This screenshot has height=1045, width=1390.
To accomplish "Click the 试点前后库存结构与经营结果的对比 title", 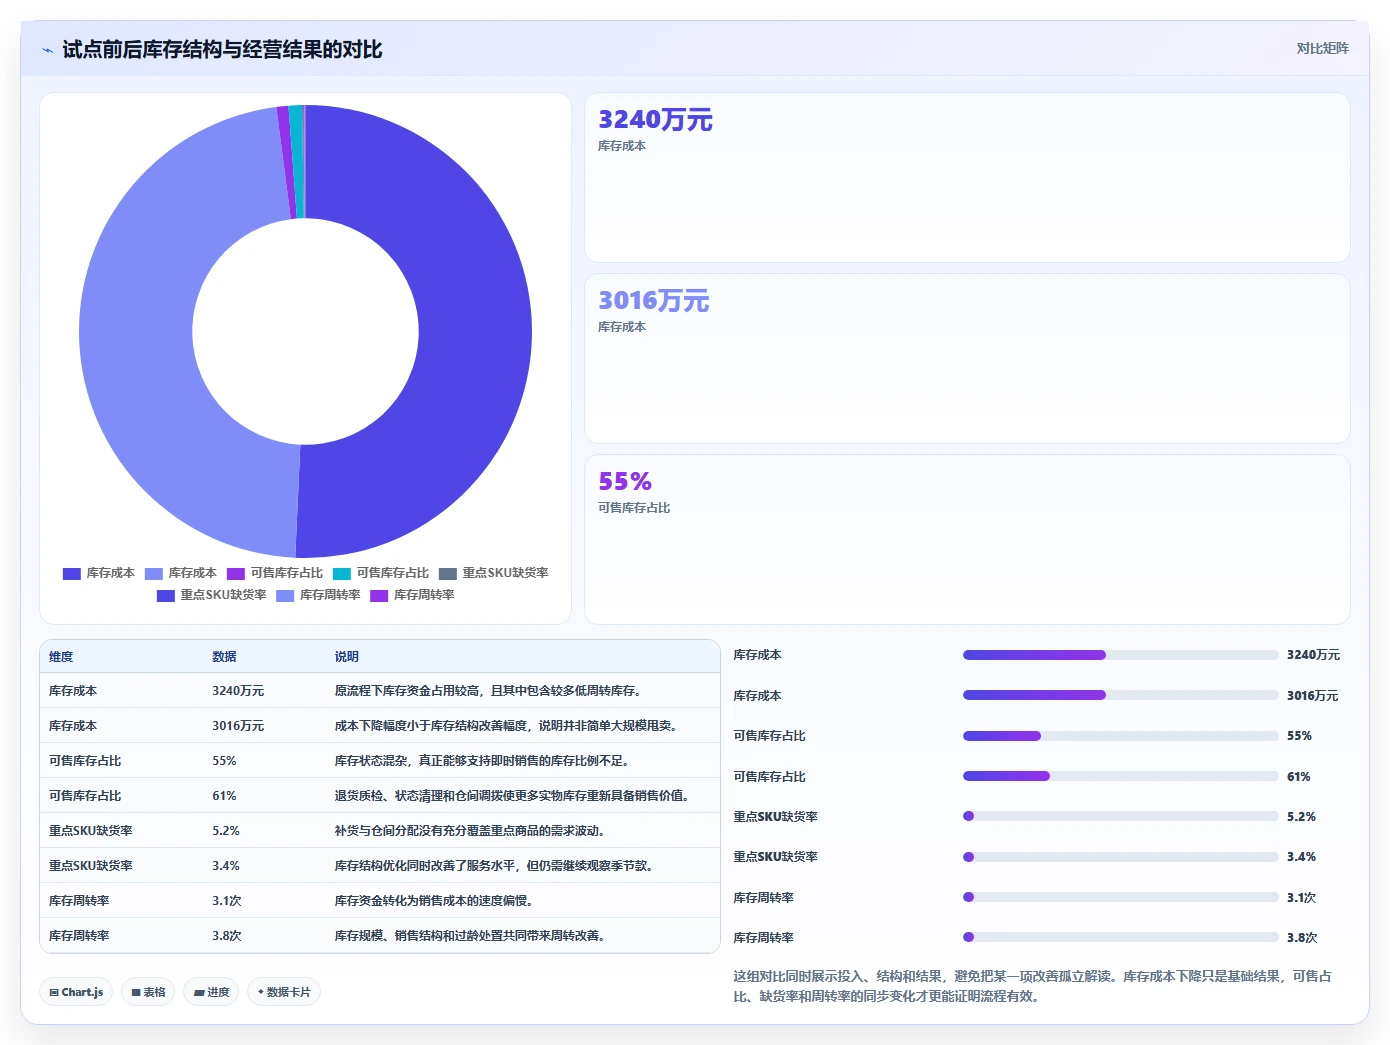I will [x=222, y=50].
